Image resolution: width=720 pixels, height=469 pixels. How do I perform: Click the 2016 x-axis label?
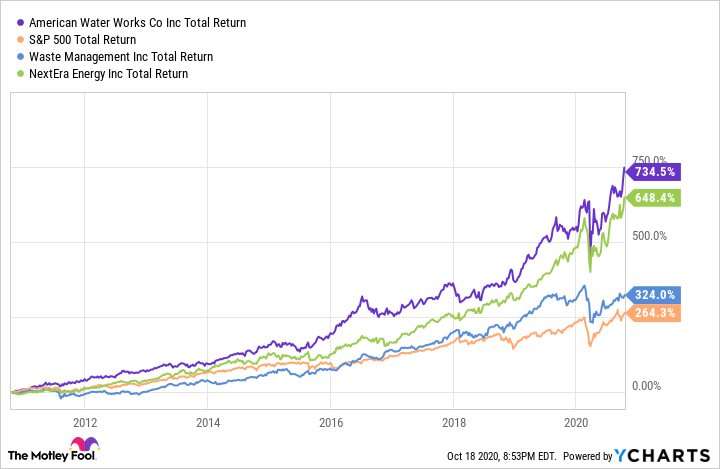point(330,420)
